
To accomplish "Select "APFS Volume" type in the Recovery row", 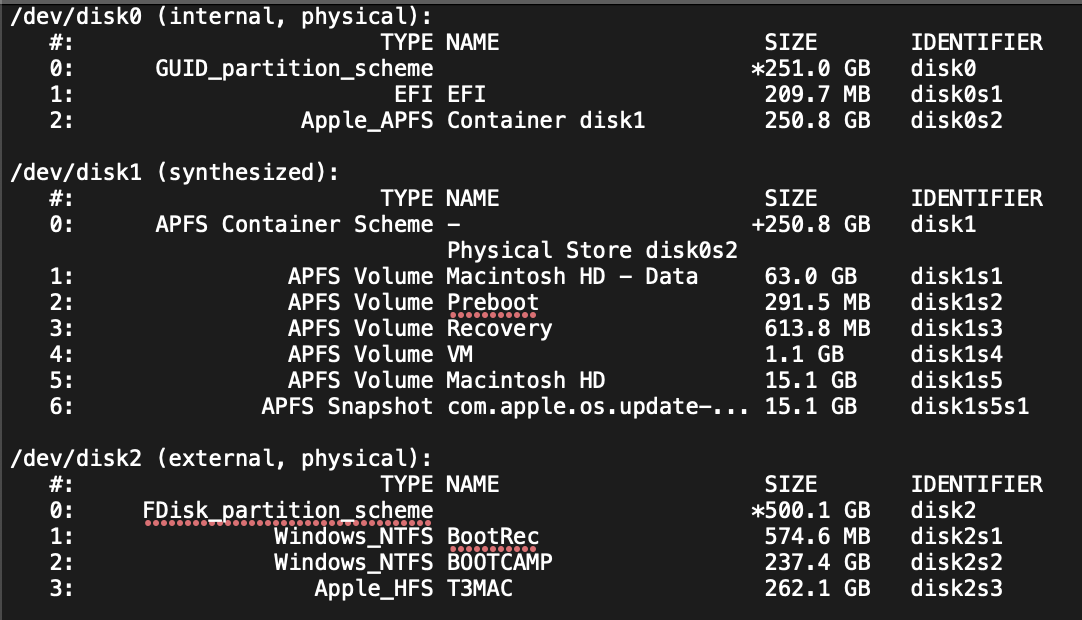I will 361,329.
